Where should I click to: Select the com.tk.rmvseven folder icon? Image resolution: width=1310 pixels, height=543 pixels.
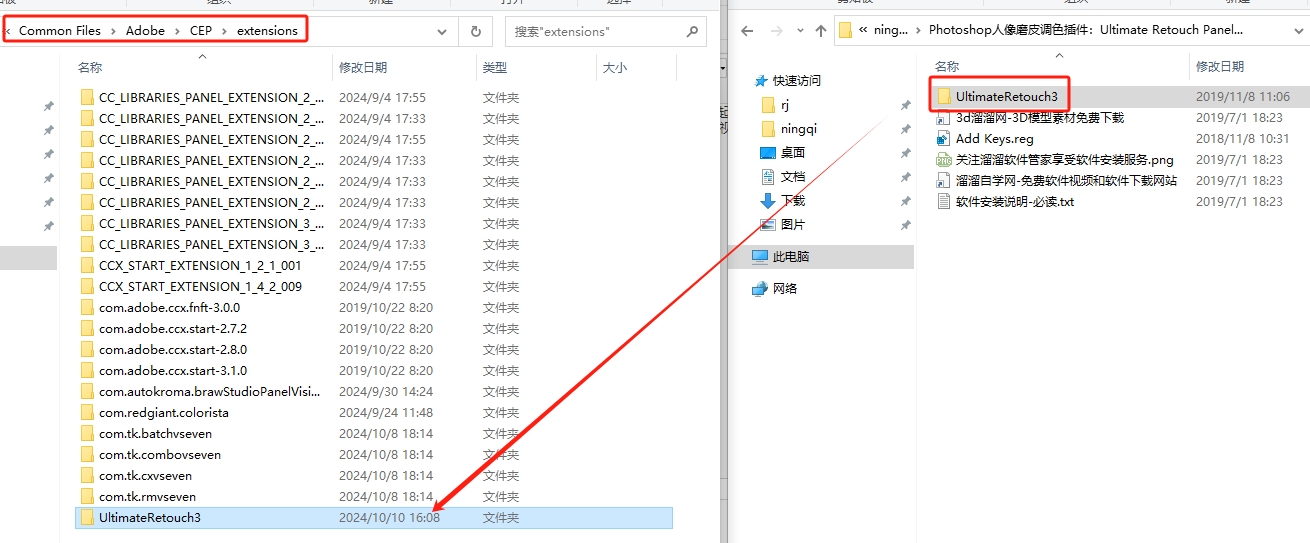87,496
